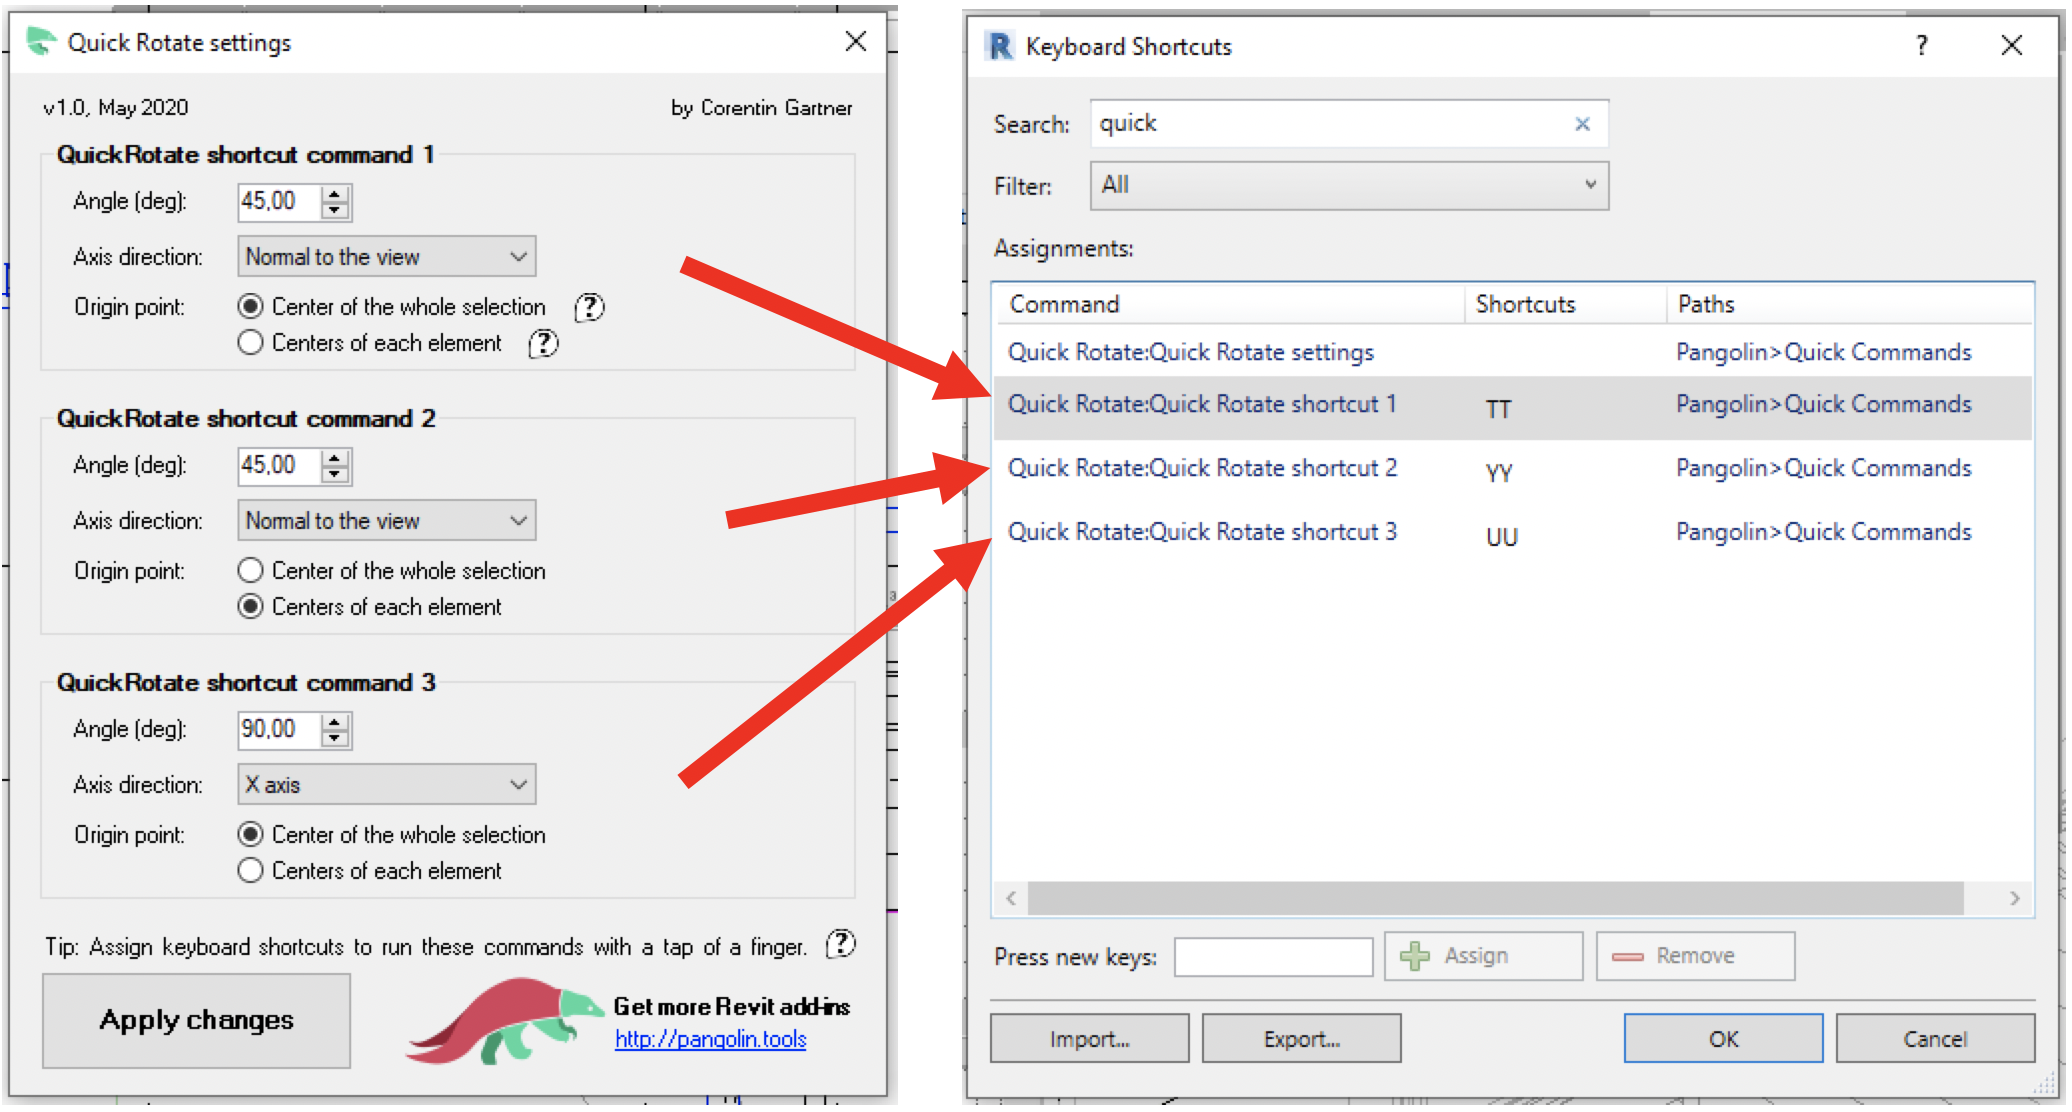This screenshot has height=1112, width=2072.
Task: Click help icon next to keyboard shortcuts tip
Action: [841, 944]
